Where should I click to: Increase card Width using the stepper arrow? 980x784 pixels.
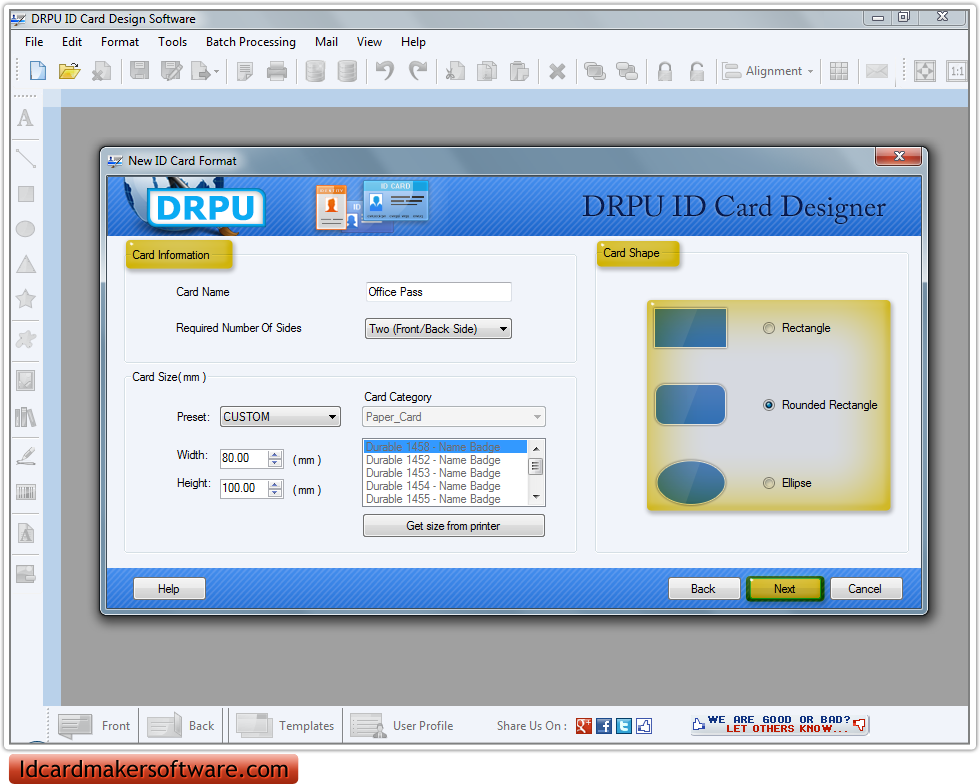[x=274, y=452]
